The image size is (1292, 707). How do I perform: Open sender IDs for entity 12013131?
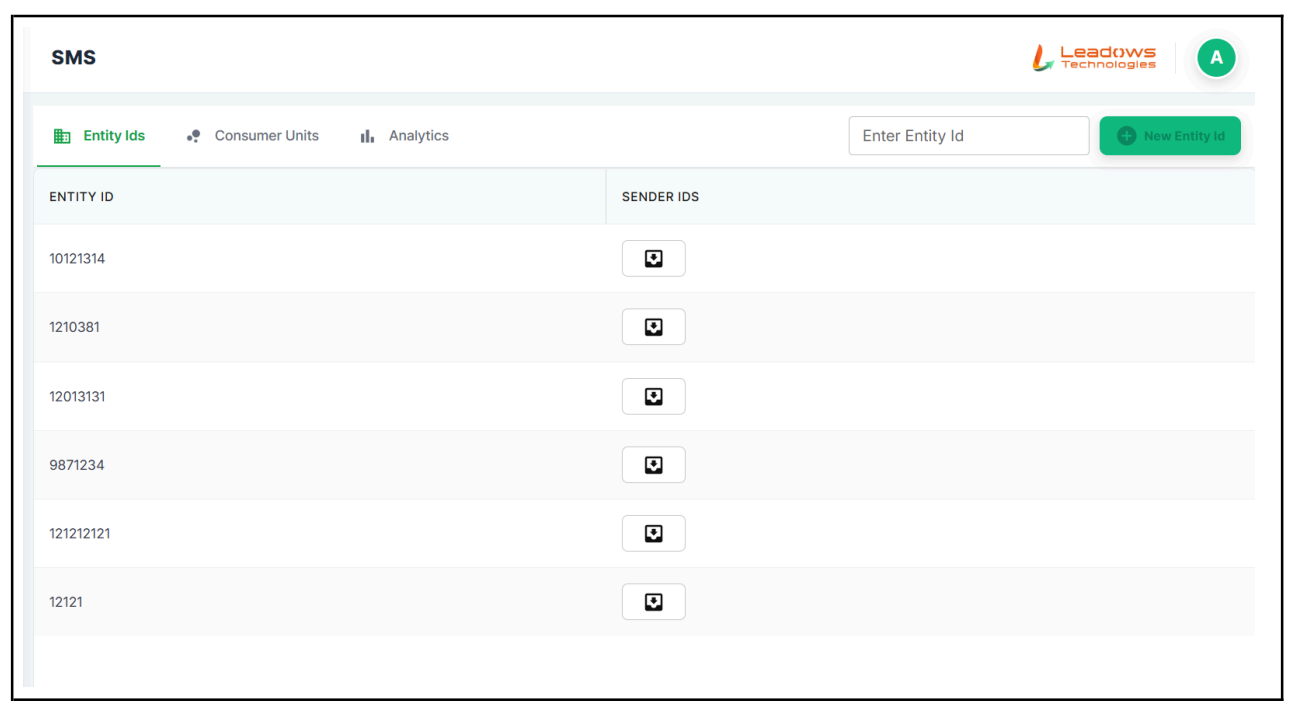point(653,397)
